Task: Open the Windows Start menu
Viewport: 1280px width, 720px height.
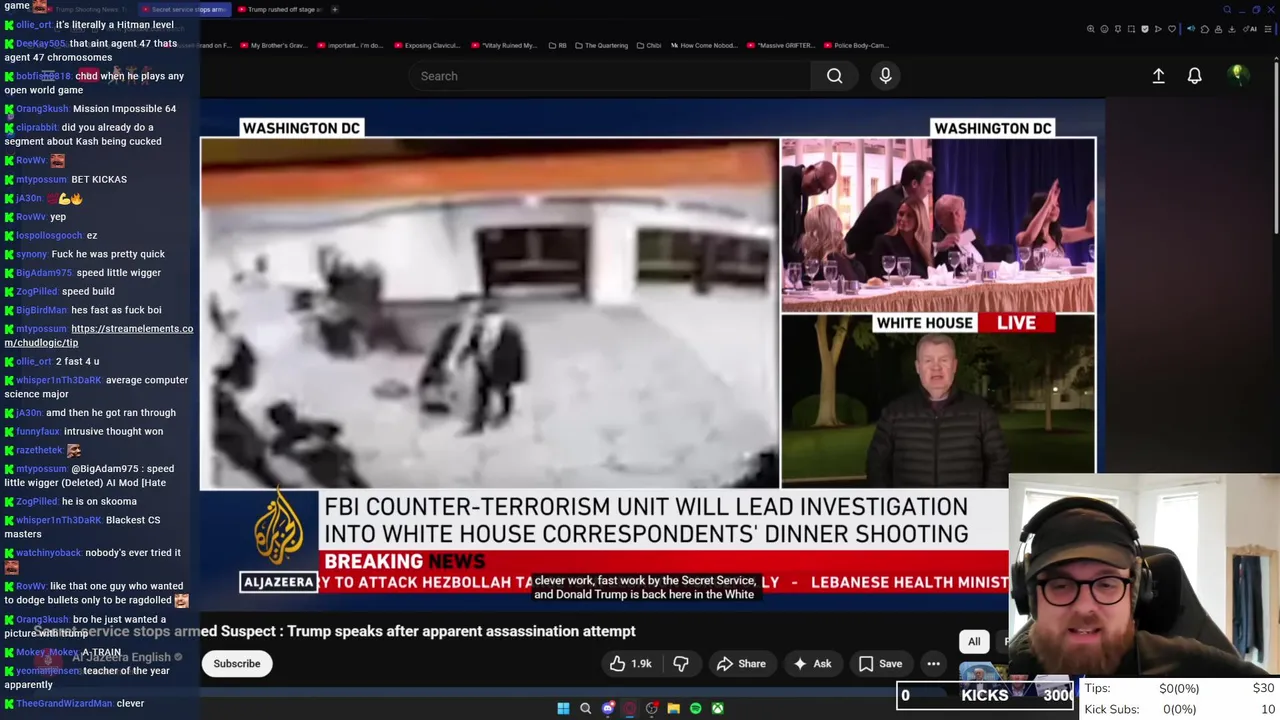Action: [563, 708]
